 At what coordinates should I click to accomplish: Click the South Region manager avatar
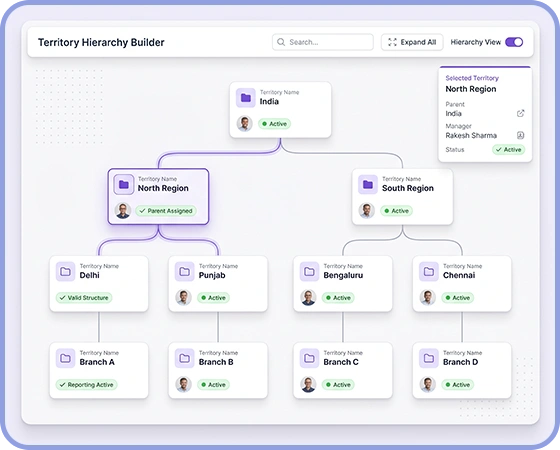click(x=366, y=211)
